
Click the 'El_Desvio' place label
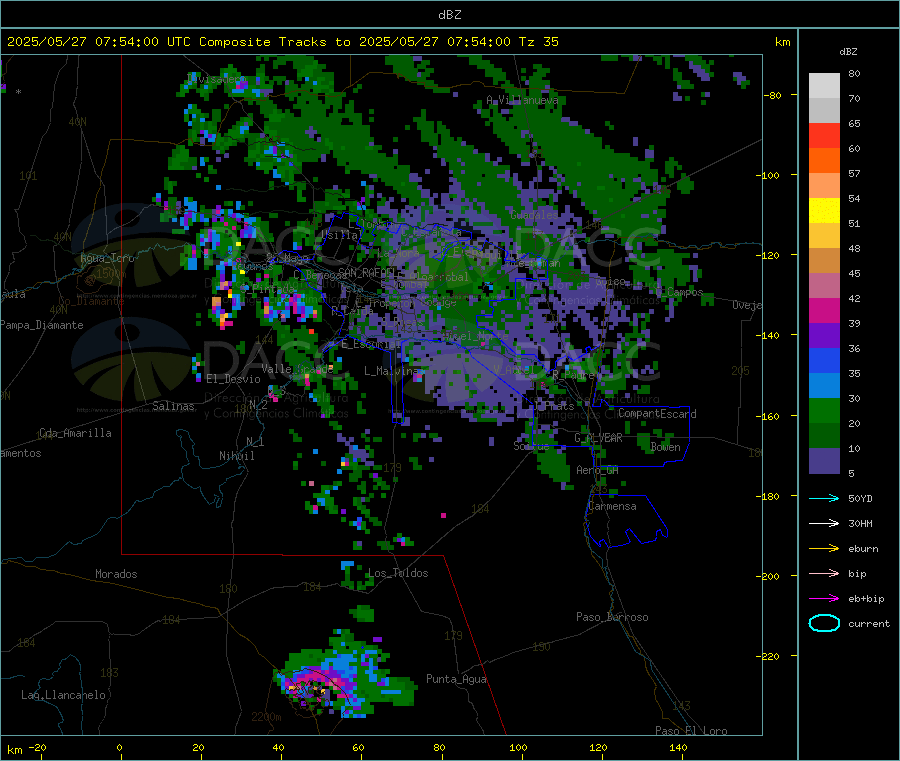click(233, 379)
